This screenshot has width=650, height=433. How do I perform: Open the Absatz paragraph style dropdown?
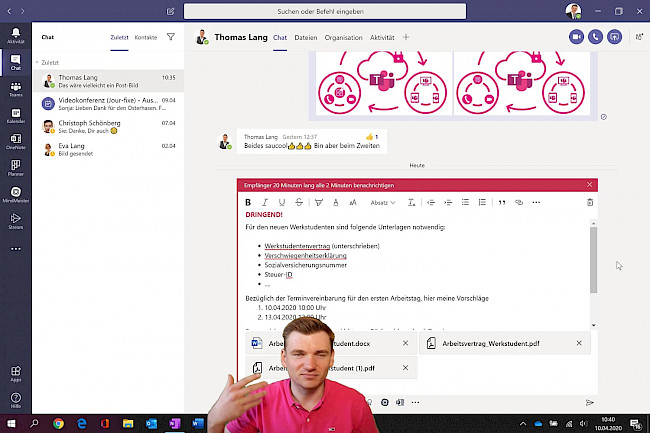click(382, 202)
